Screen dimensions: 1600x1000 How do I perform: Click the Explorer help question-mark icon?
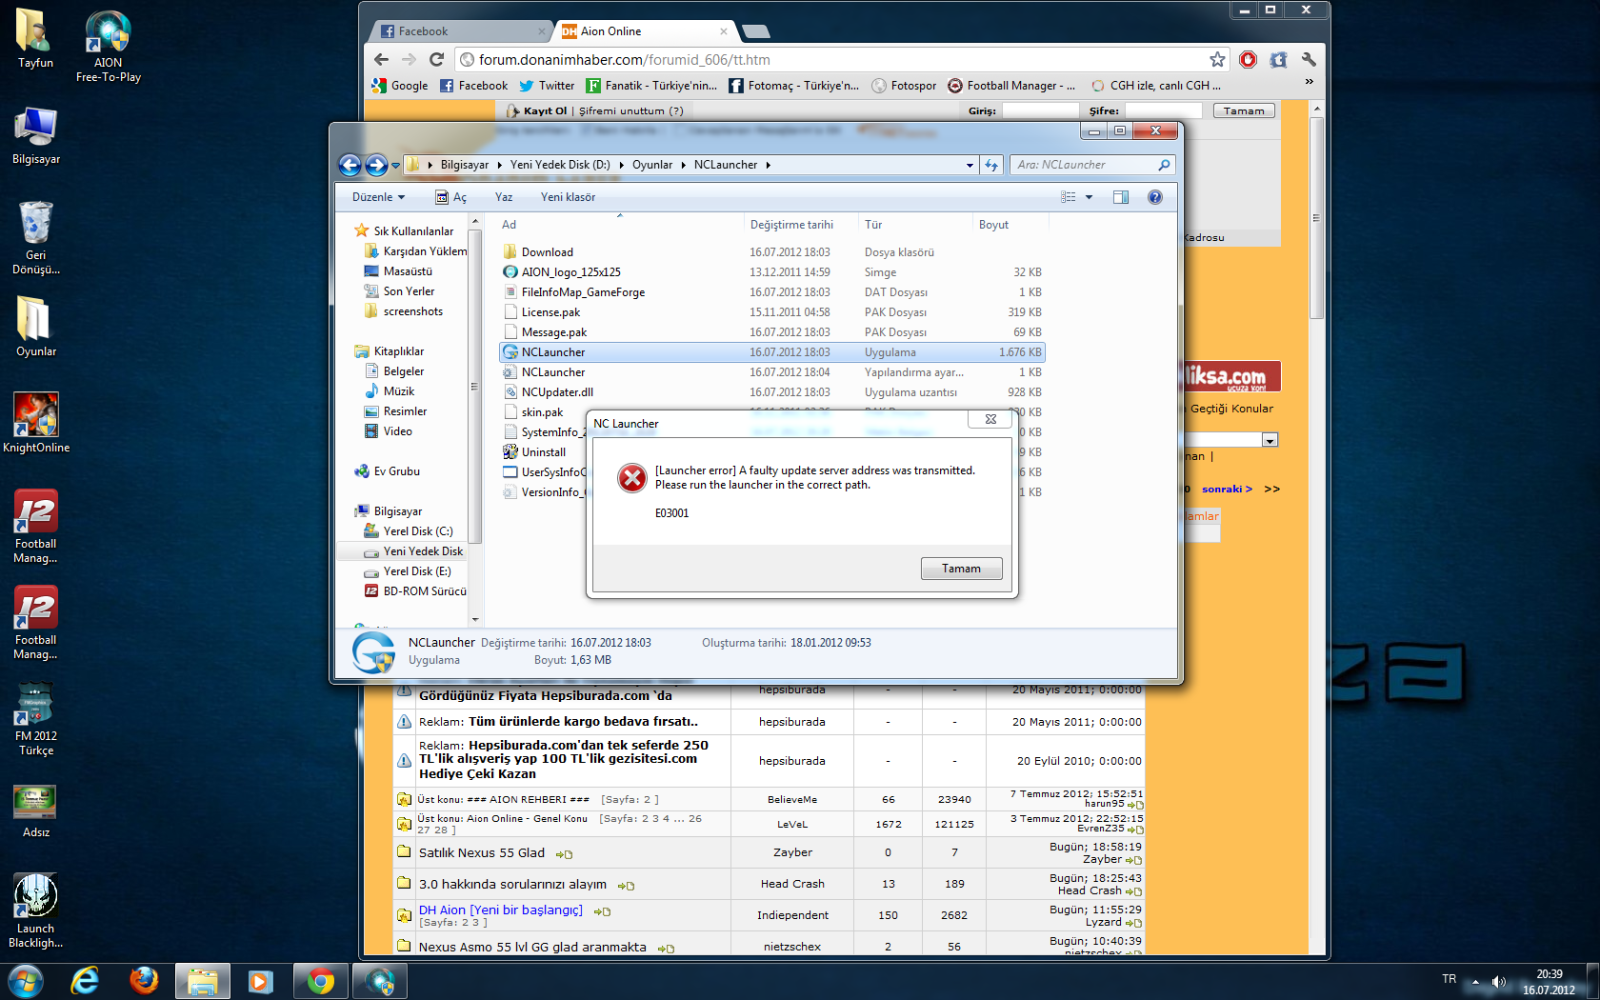pos(1155,197)
